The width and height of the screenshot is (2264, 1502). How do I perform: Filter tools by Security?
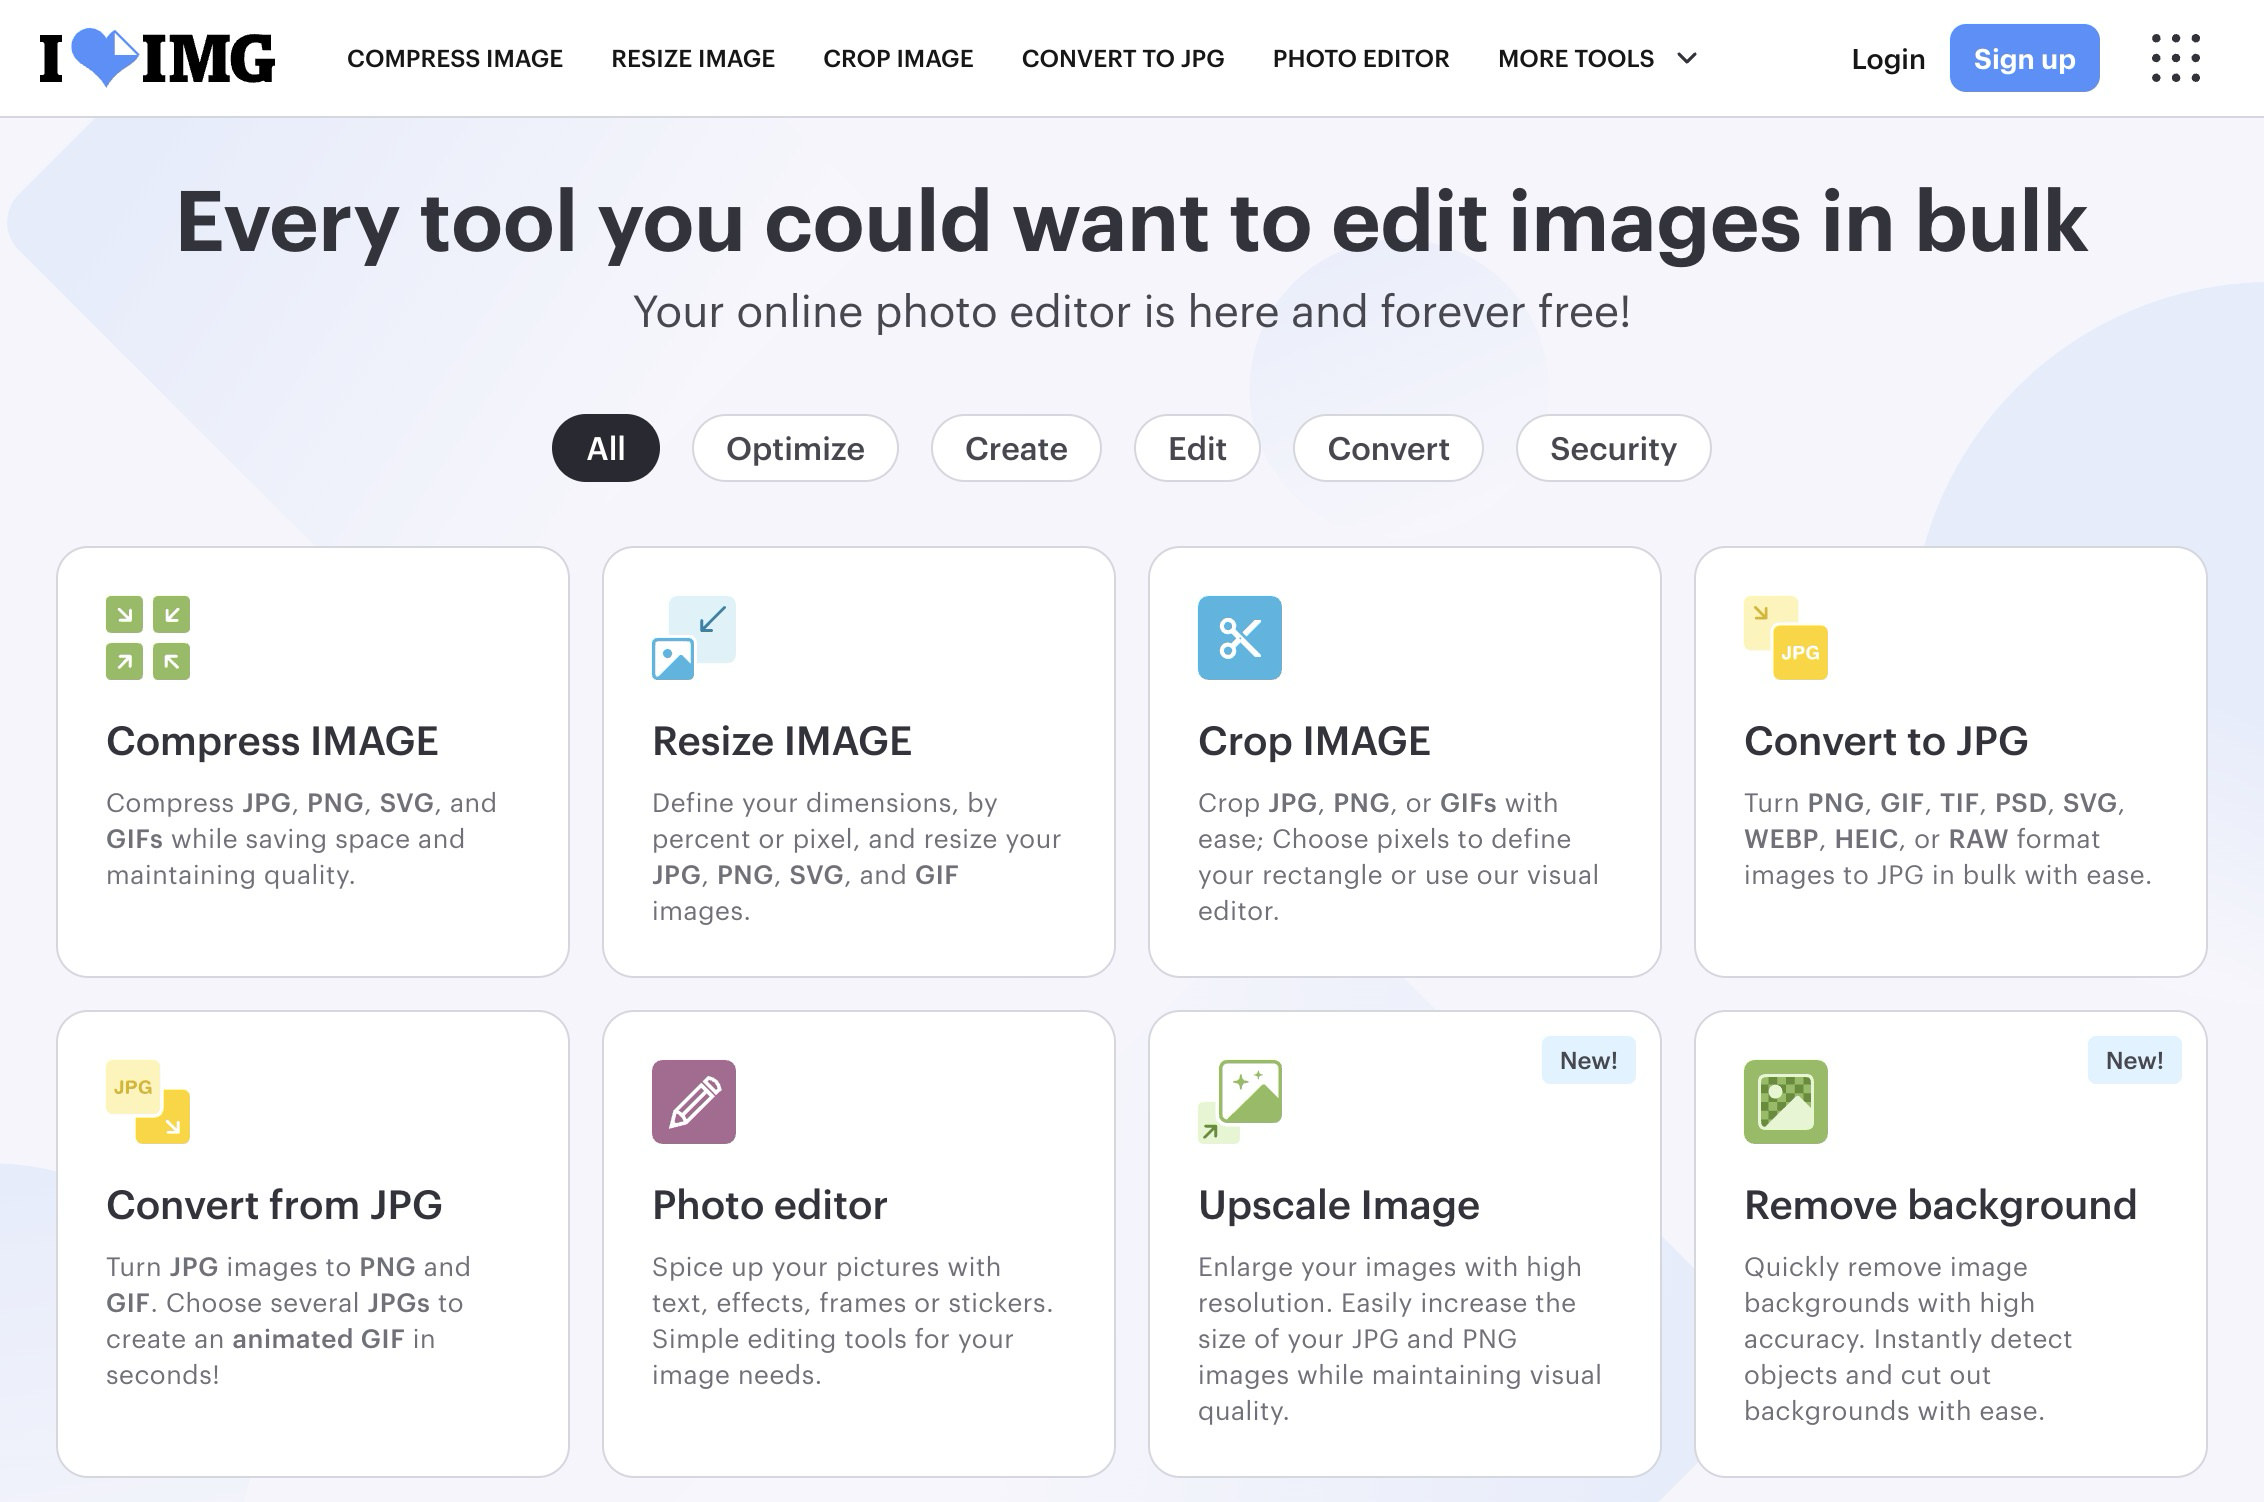[1613, 448]
